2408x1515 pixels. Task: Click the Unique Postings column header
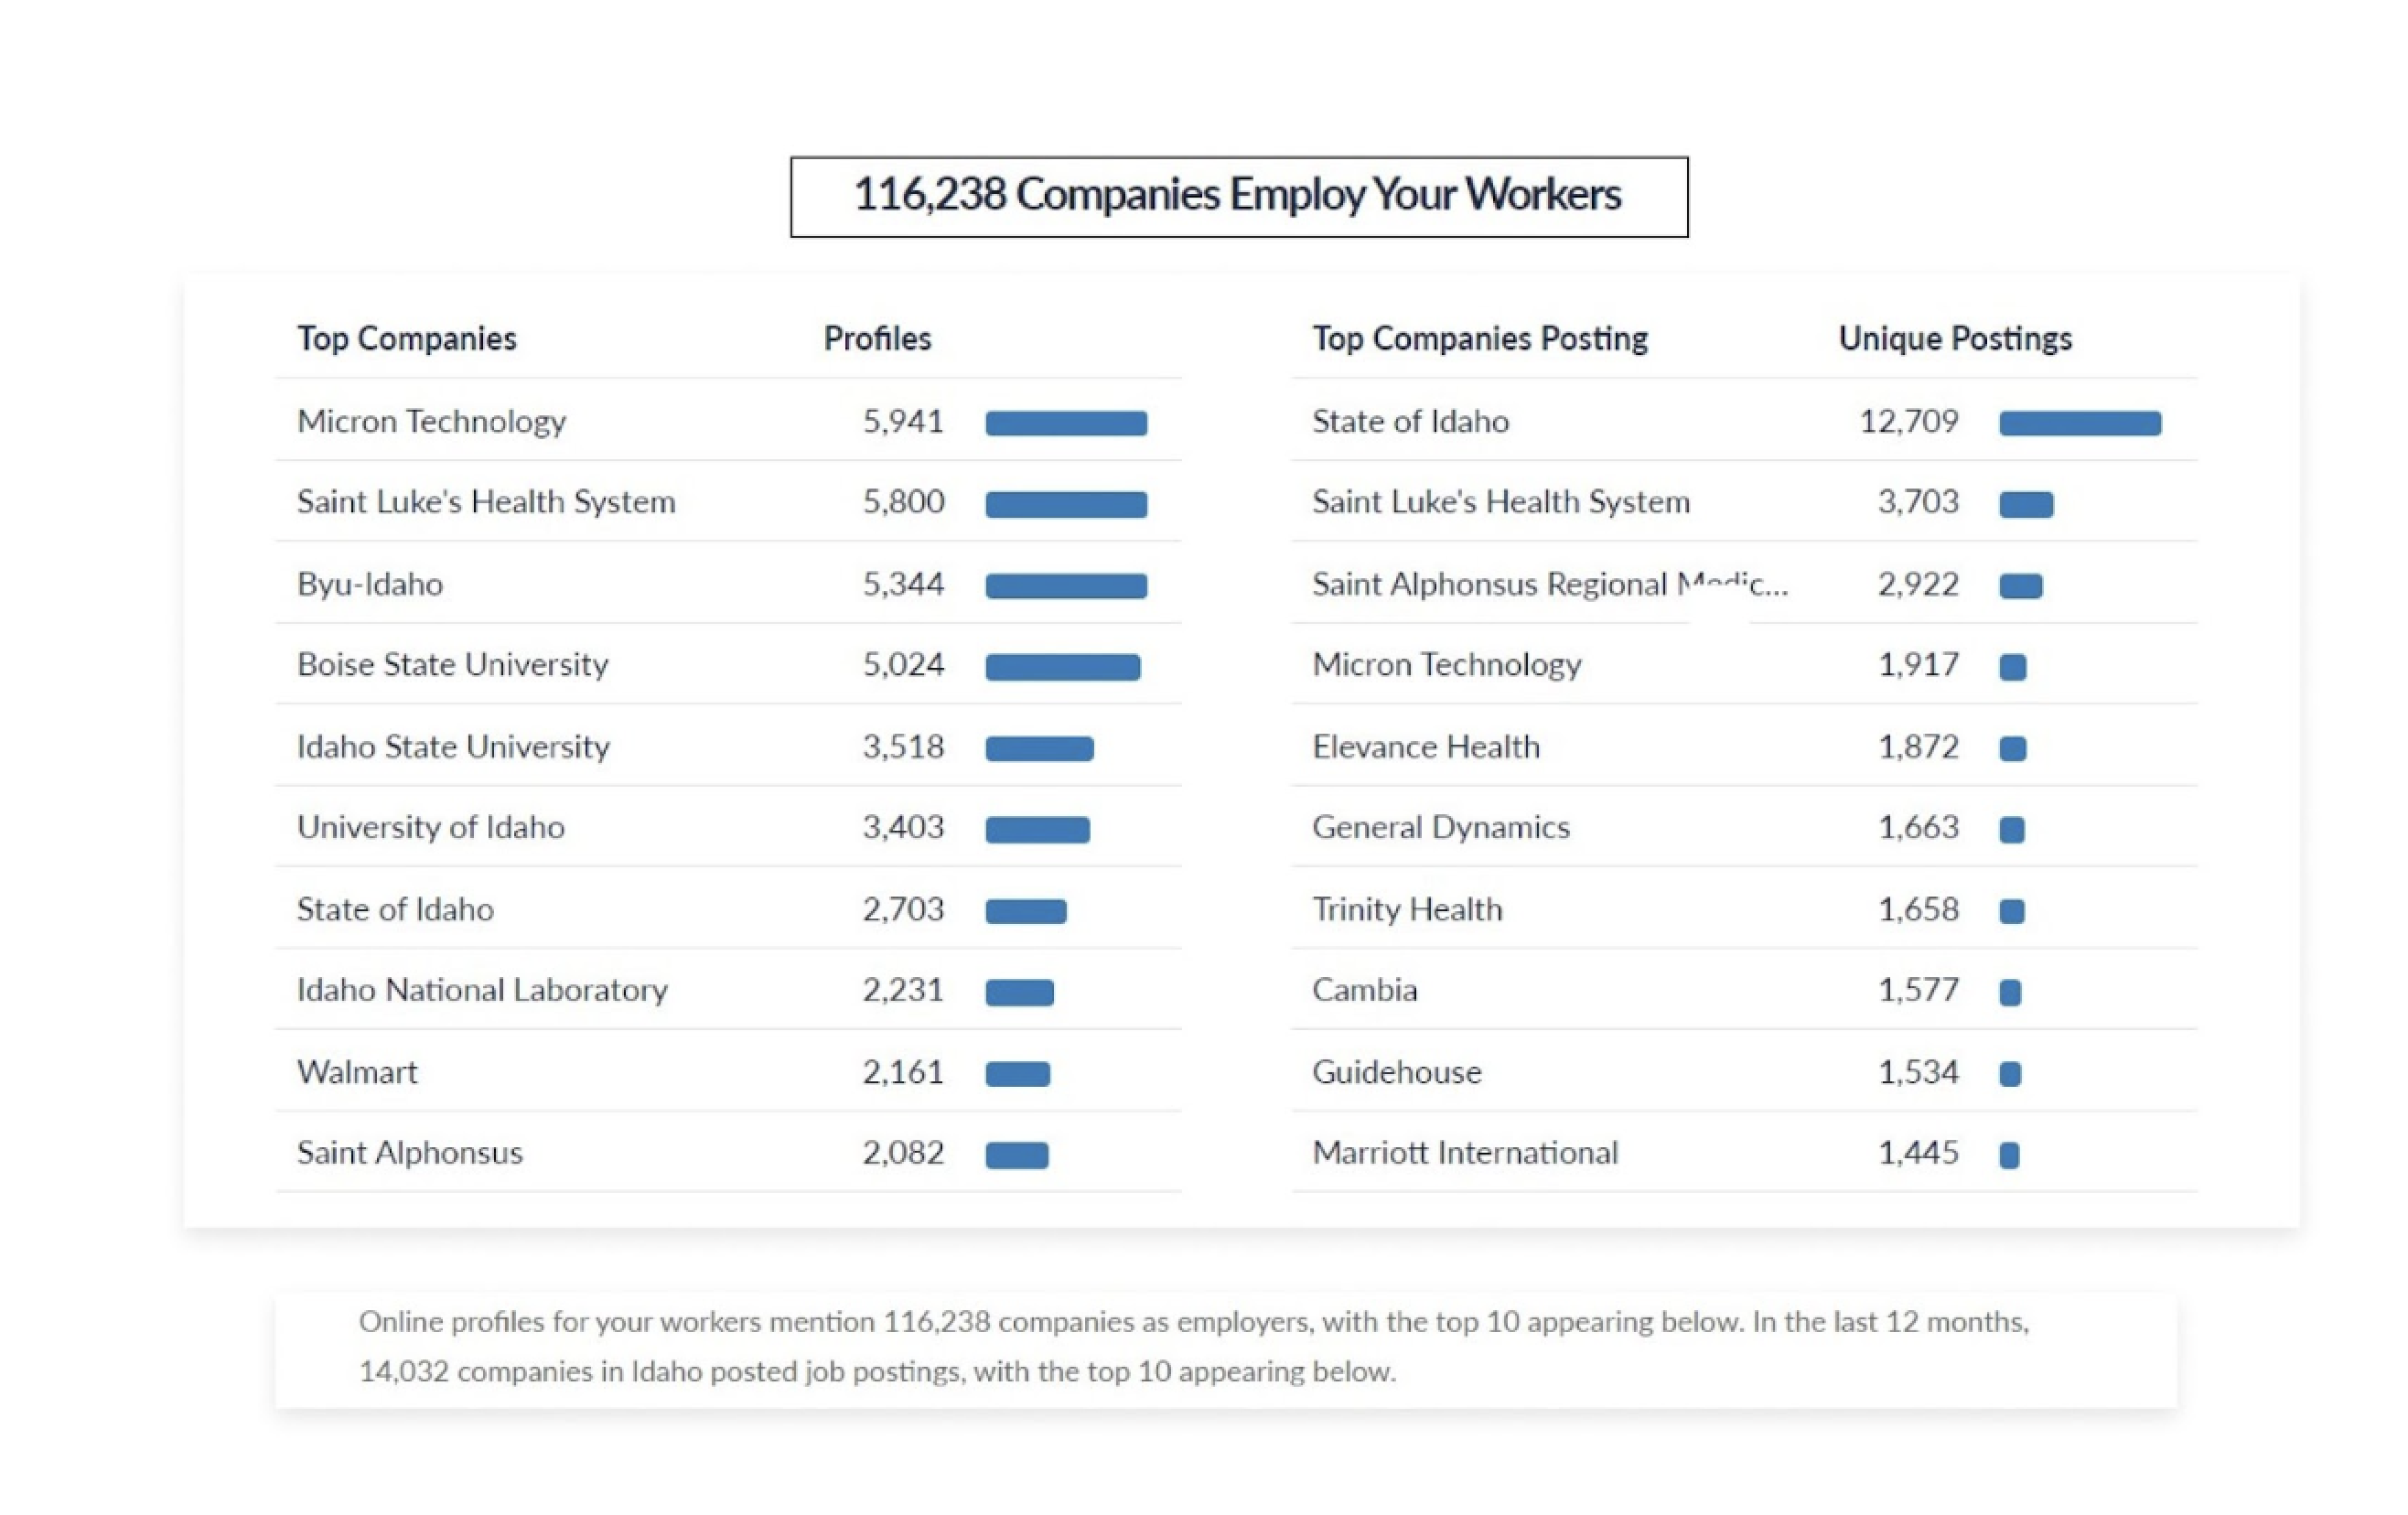1955,339
